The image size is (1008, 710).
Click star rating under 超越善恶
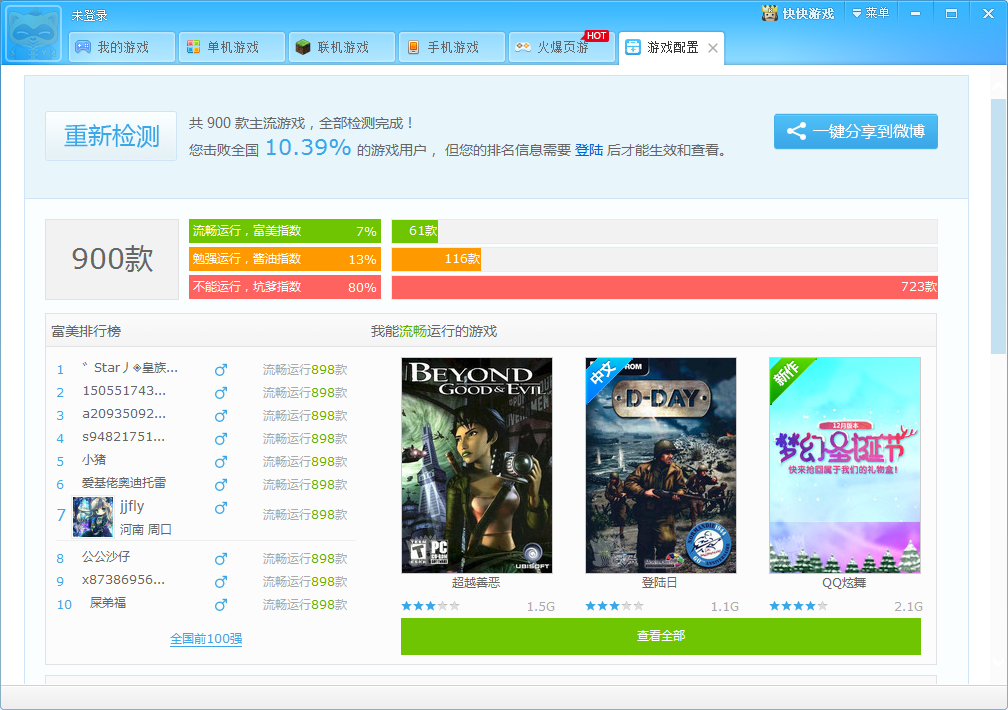(x=430, y=606)
